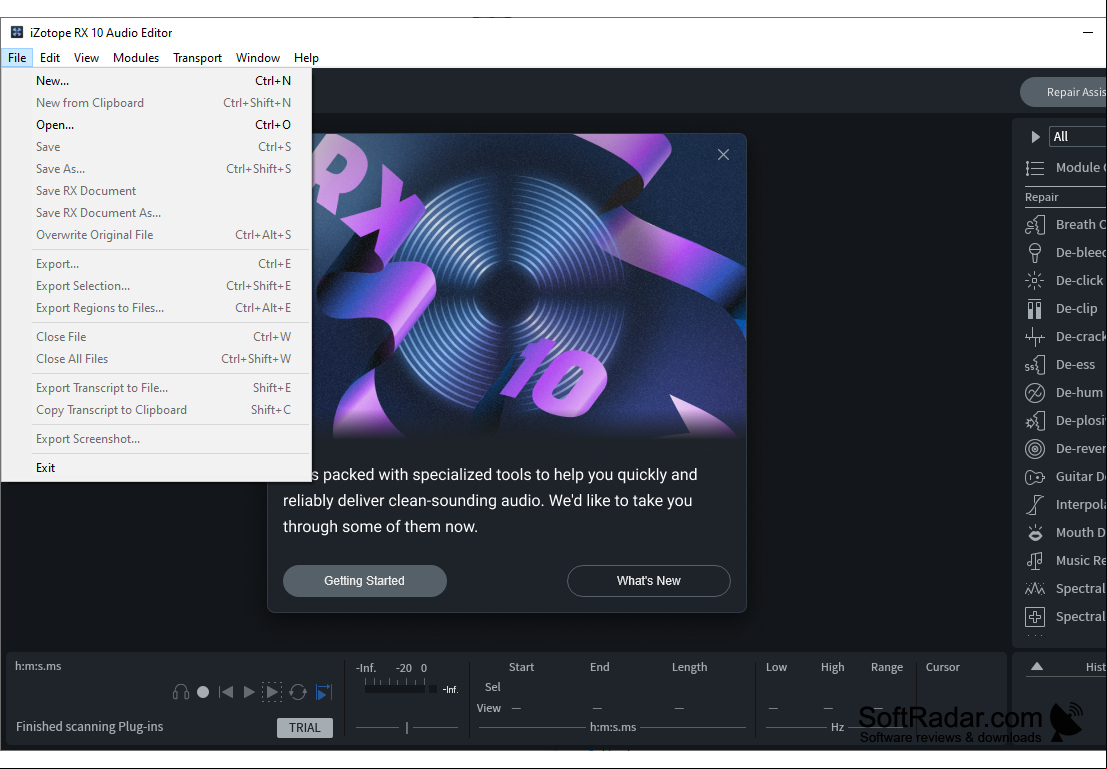Open the Edit menu
Screen dimensions: 1107x769
click(49, 58)
